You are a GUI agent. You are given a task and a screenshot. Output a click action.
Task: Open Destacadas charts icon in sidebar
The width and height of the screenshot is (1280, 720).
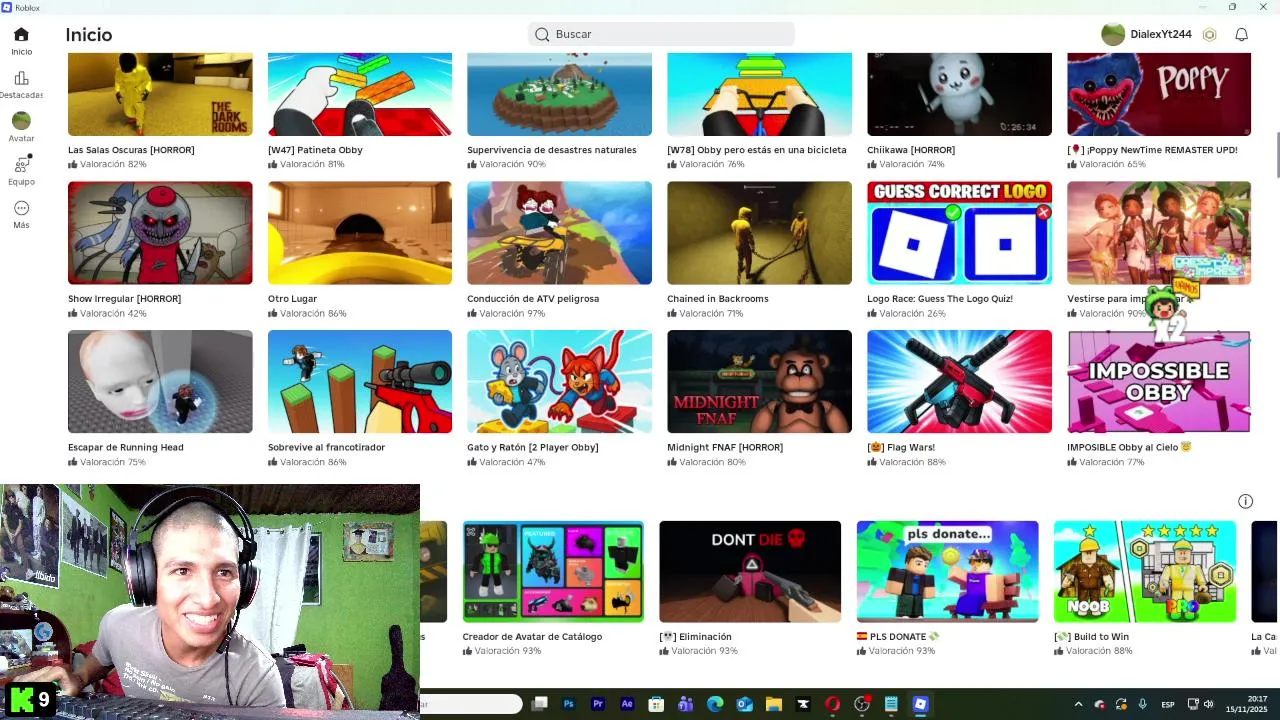point(21,78)
